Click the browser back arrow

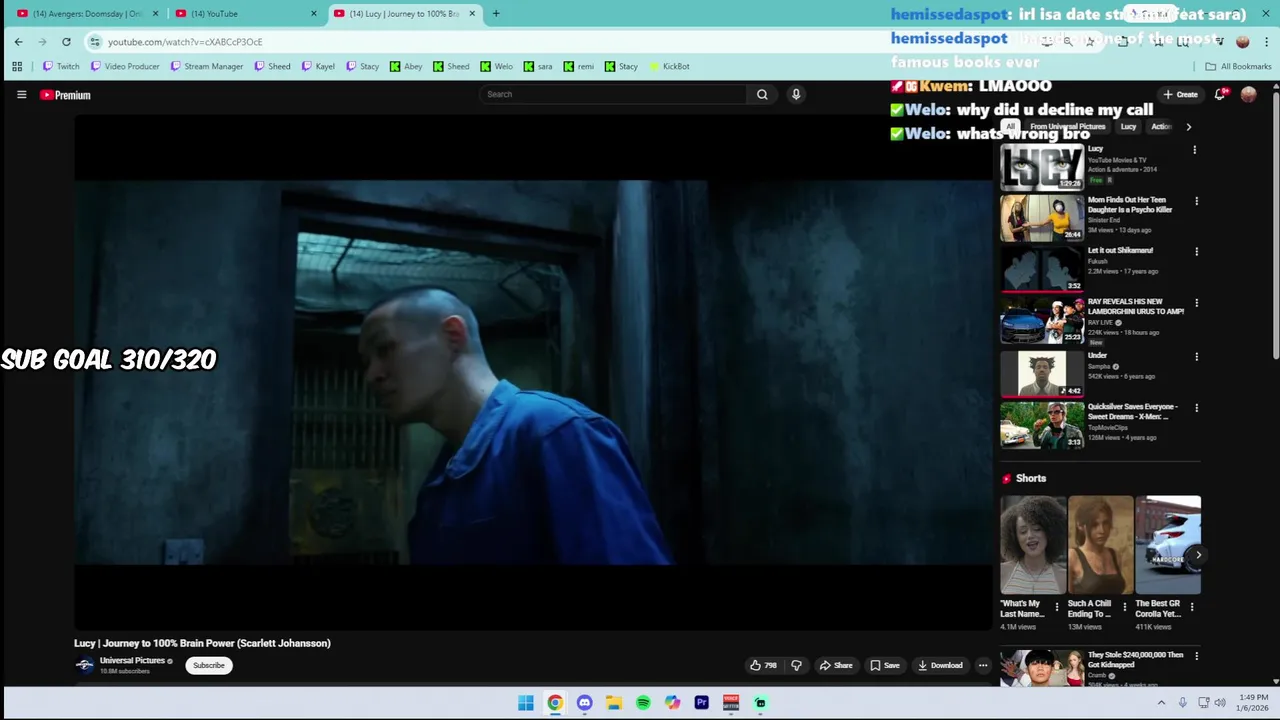18,42
